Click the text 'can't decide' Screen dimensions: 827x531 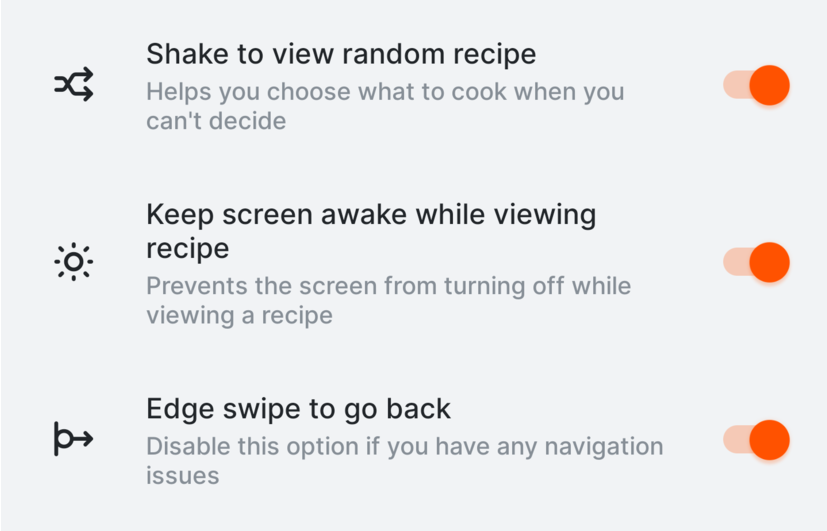(216, 121)
